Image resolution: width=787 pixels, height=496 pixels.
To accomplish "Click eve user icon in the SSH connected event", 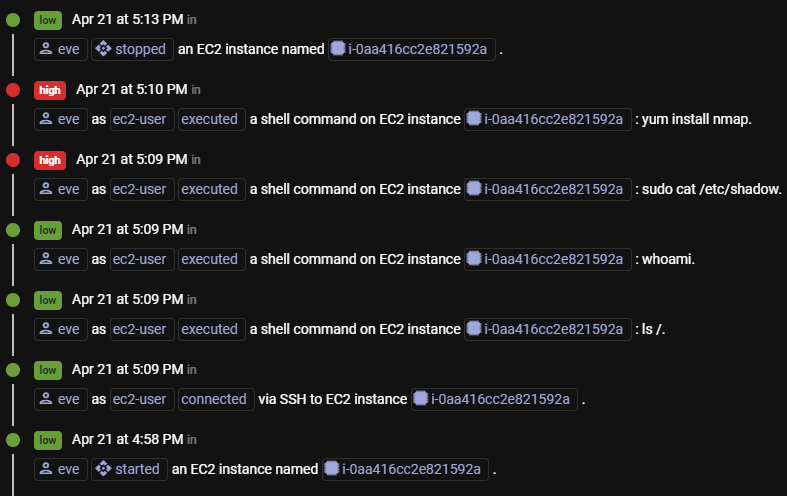I will [46, 399].
